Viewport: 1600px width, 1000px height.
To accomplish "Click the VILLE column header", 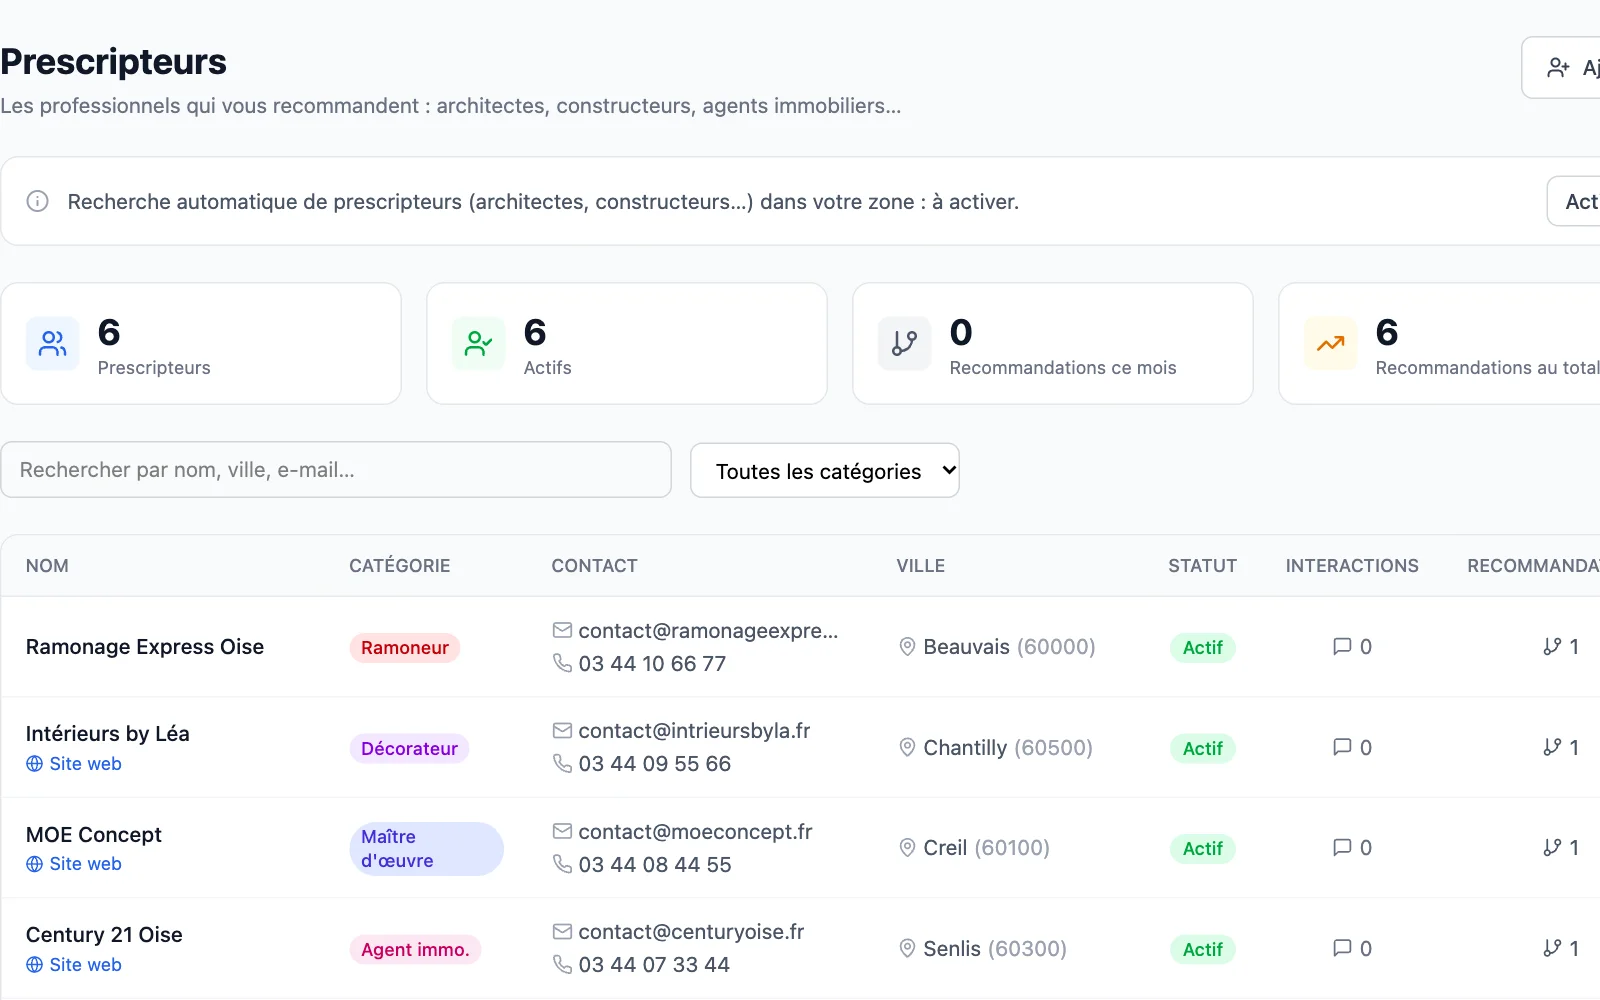I will (921, 566).
